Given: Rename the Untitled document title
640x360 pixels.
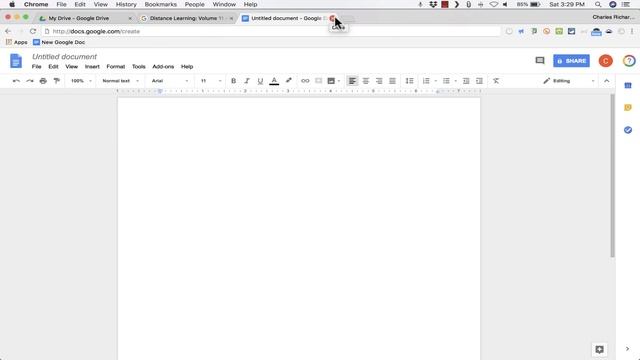Looking at the screenshot, I should [x=64, y=57].
